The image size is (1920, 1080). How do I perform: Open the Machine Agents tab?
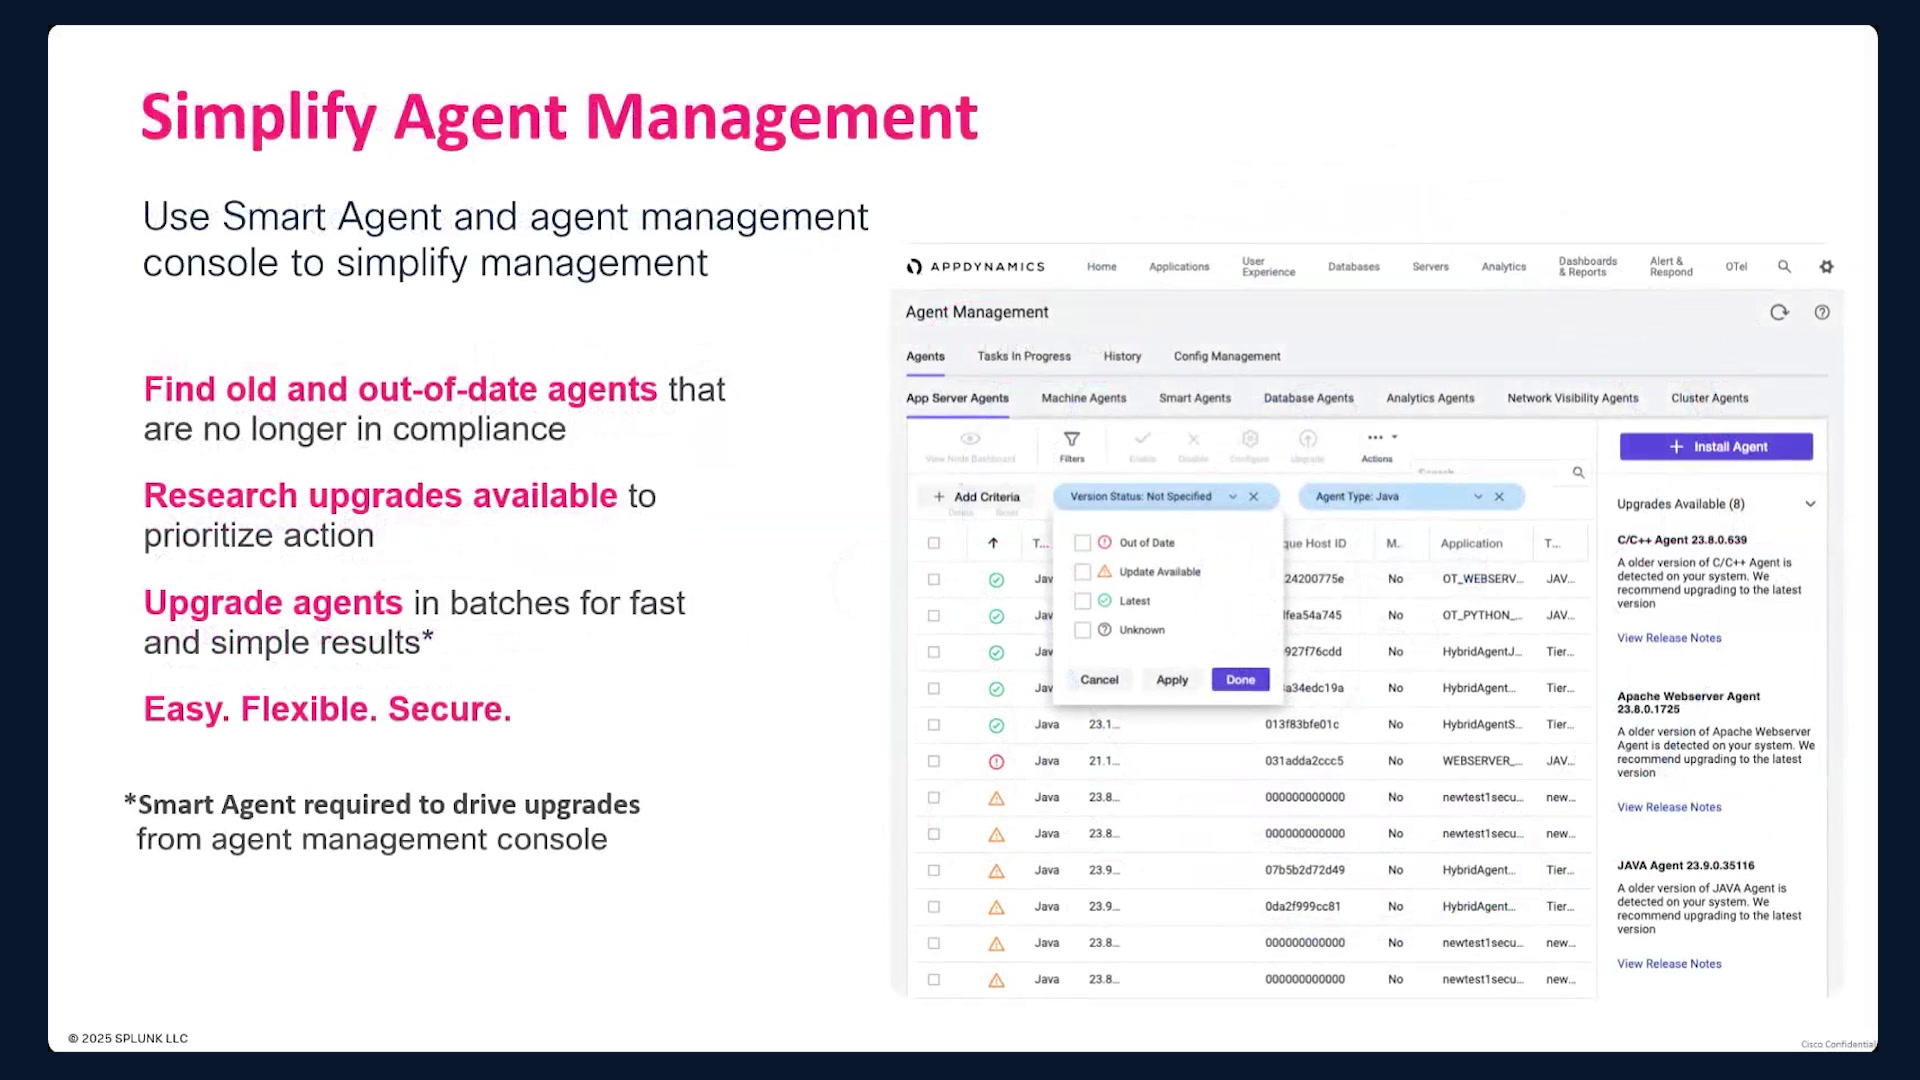(1084, 398)
